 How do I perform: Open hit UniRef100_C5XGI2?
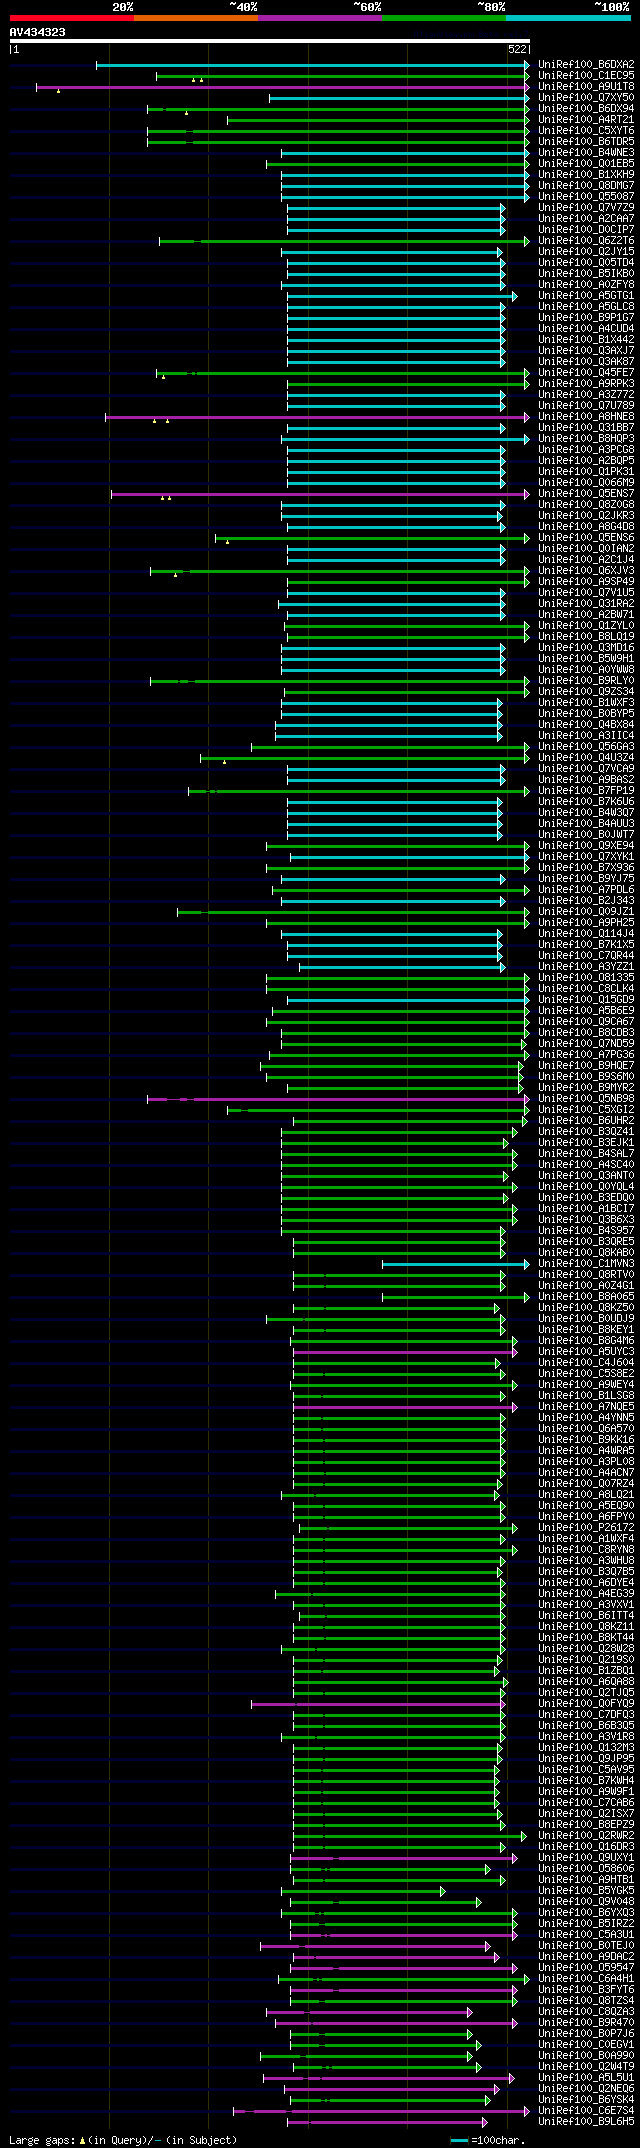(586, 1110)
